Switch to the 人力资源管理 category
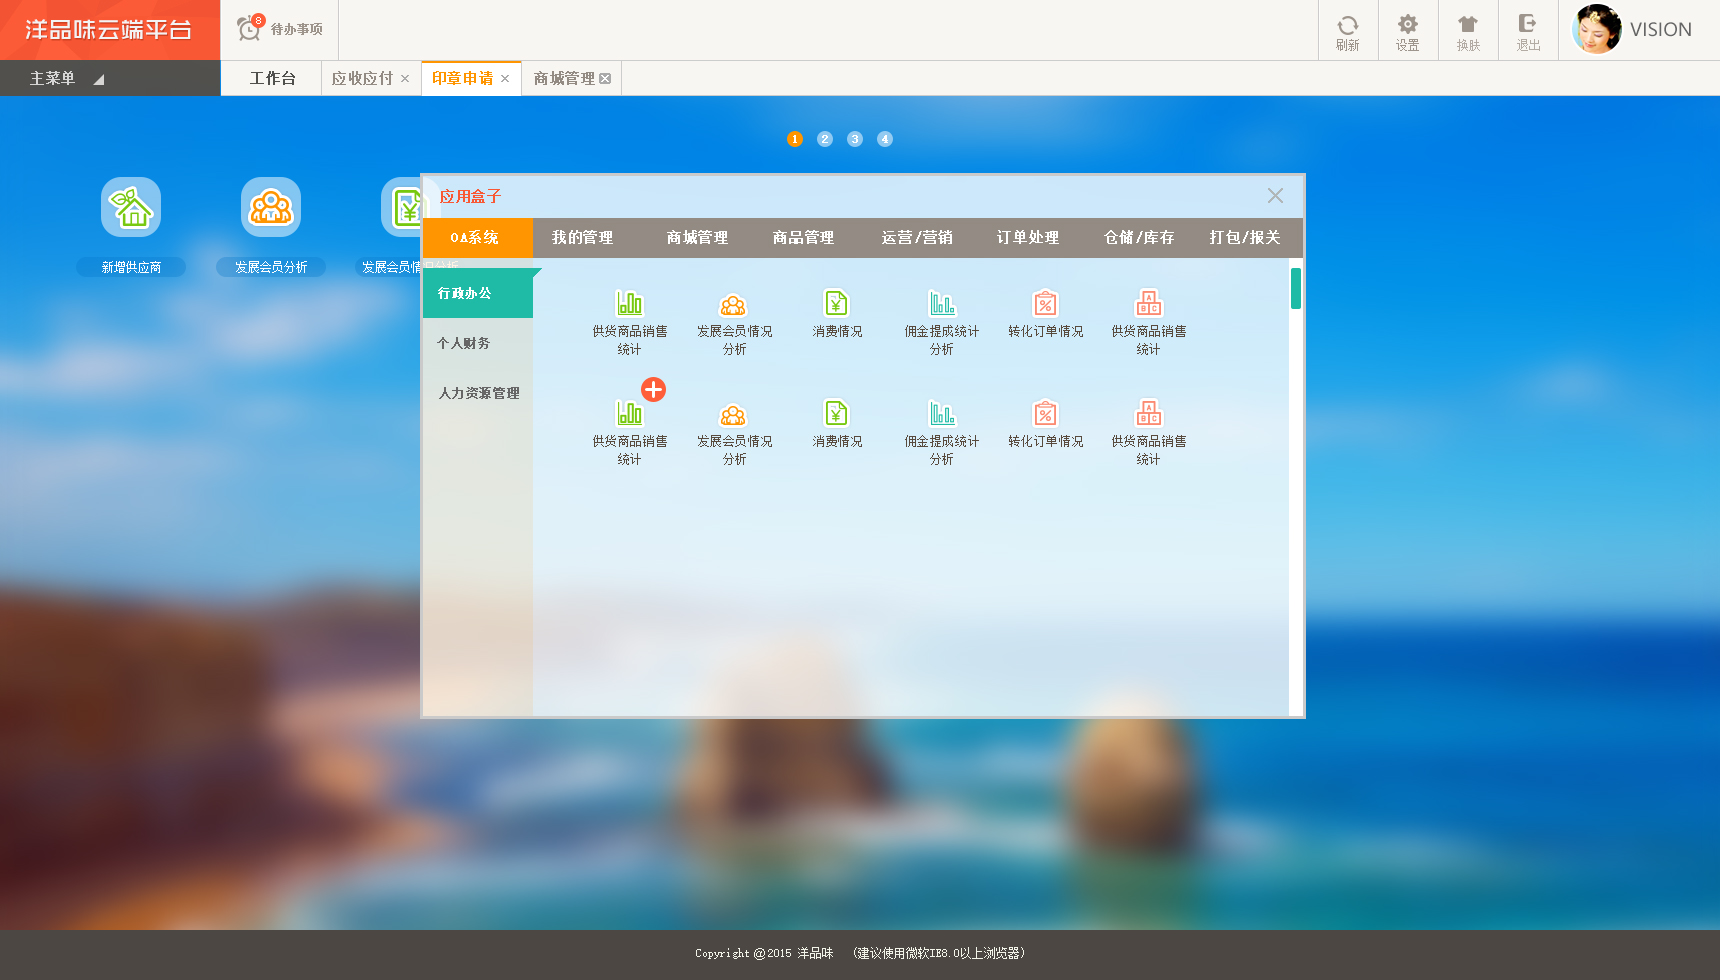 (x=478, y=393)
